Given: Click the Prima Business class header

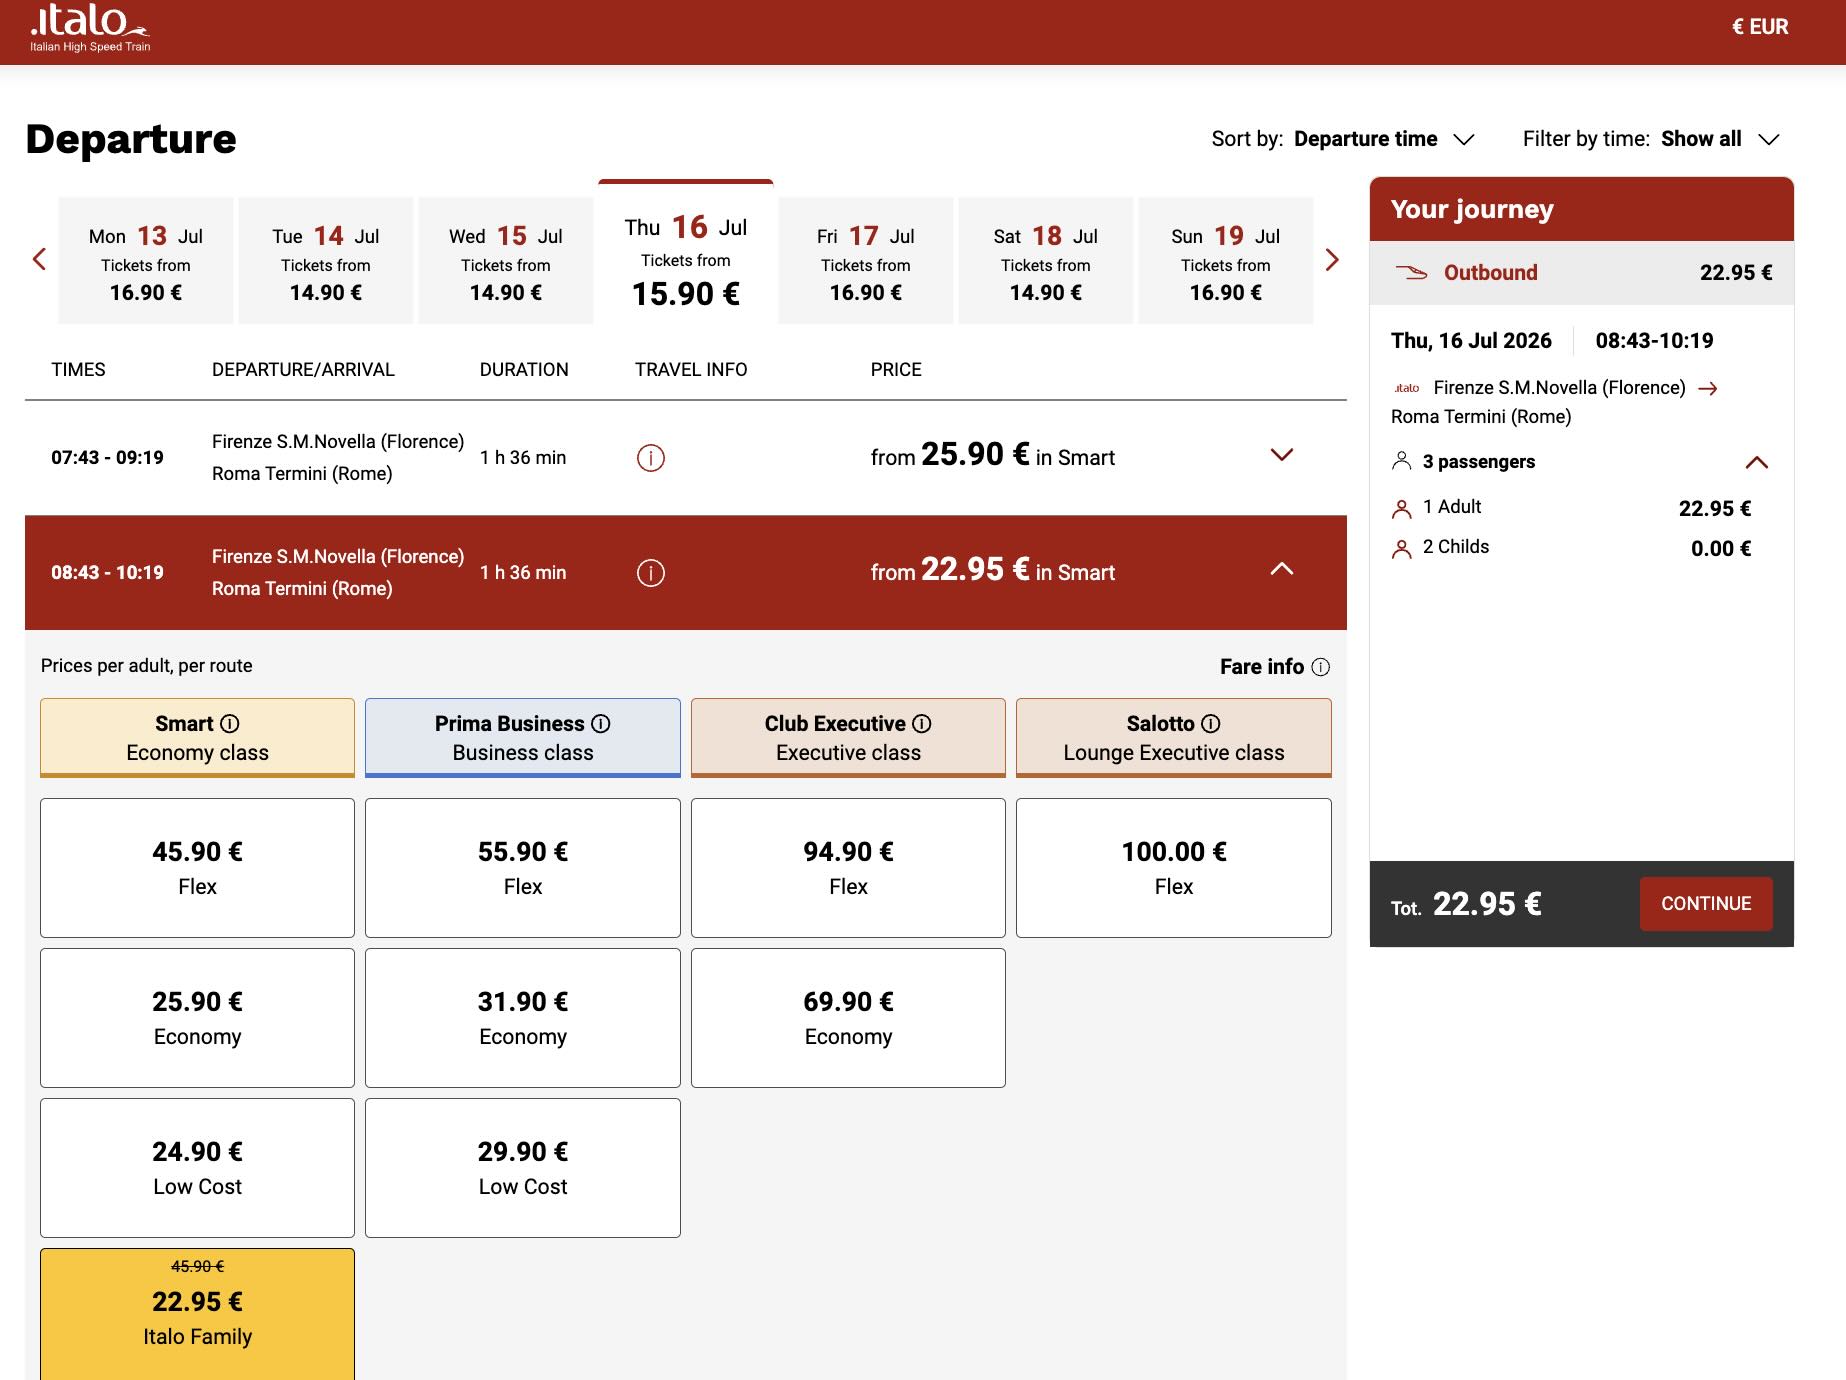Looking at the screenshot, I should pyautogui.click(x=523, y=738).
